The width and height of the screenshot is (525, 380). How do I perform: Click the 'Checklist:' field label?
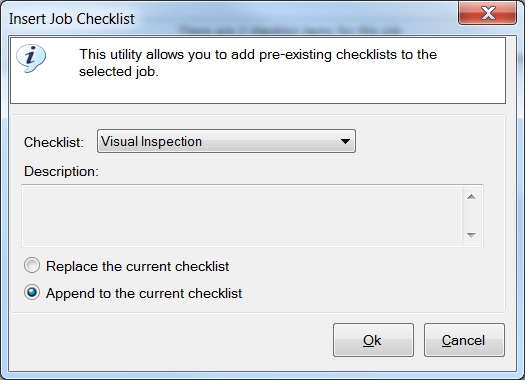tap(54, 142)
